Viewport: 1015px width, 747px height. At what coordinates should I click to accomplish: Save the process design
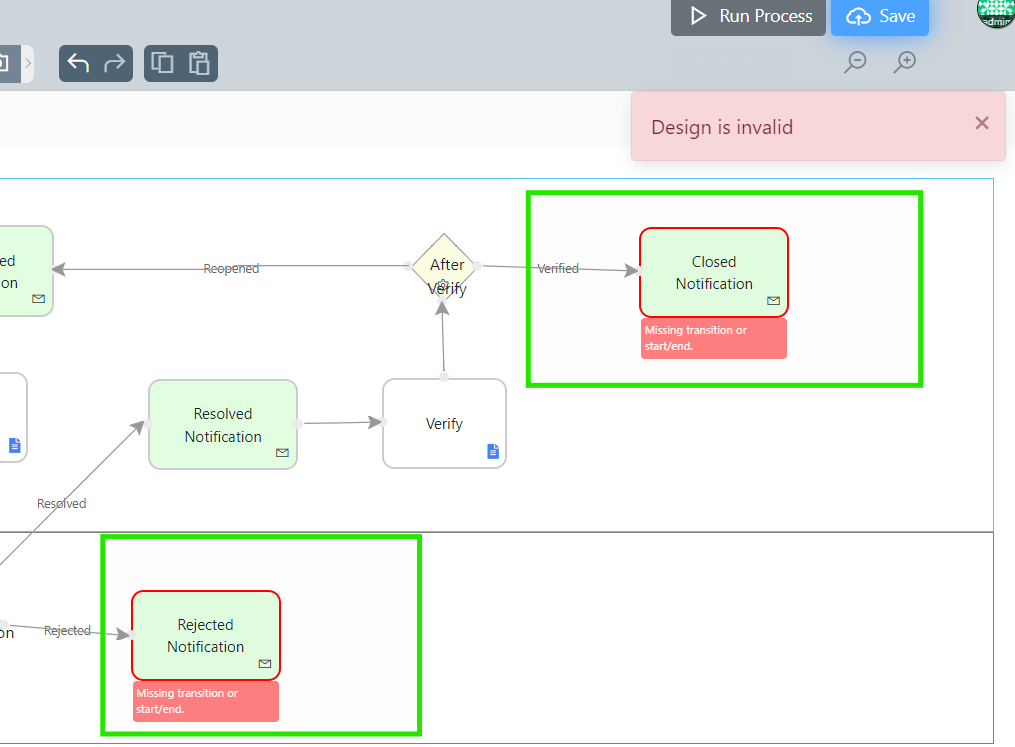(880, 16)
